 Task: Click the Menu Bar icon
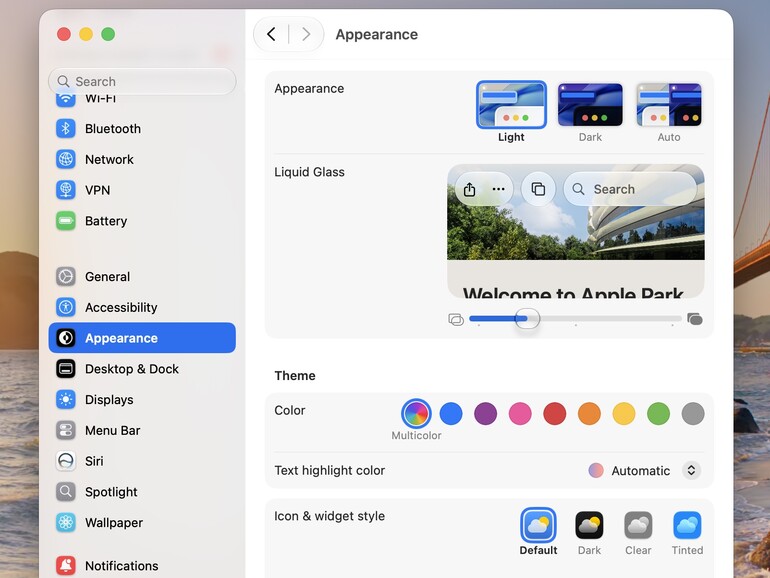(65, 430)
